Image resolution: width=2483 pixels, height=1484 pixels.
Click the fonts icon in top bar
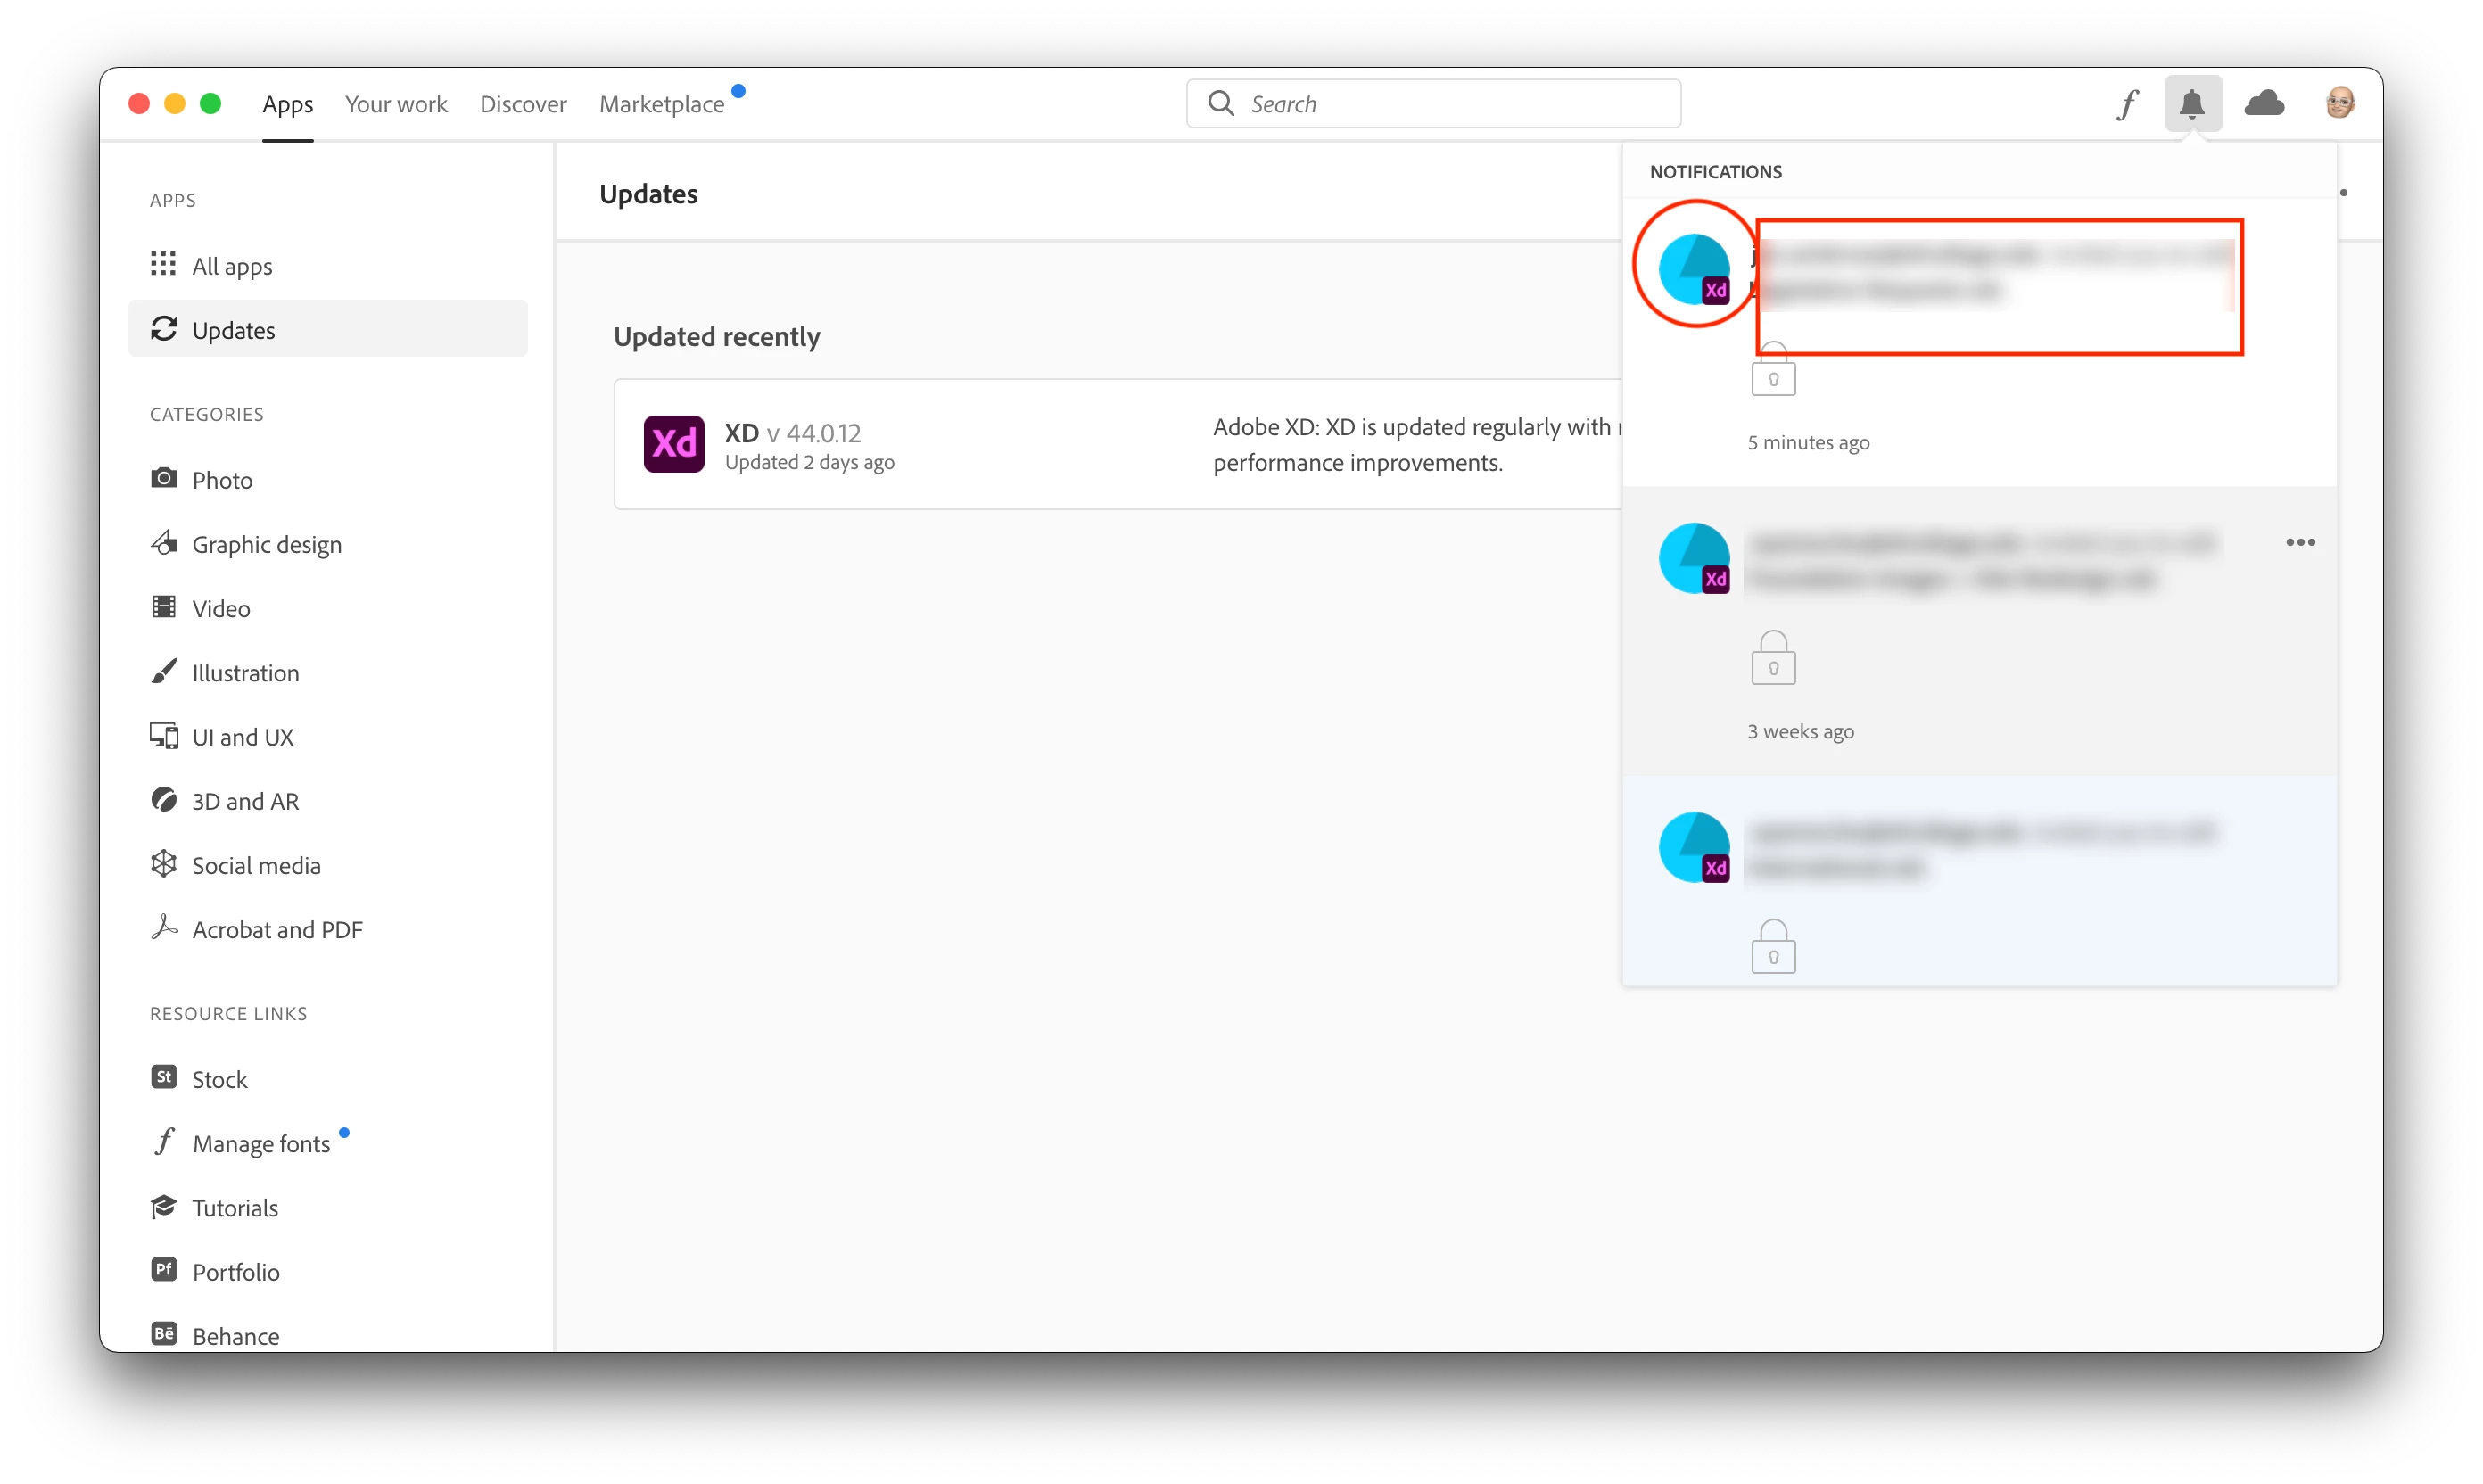[2127, 104]
